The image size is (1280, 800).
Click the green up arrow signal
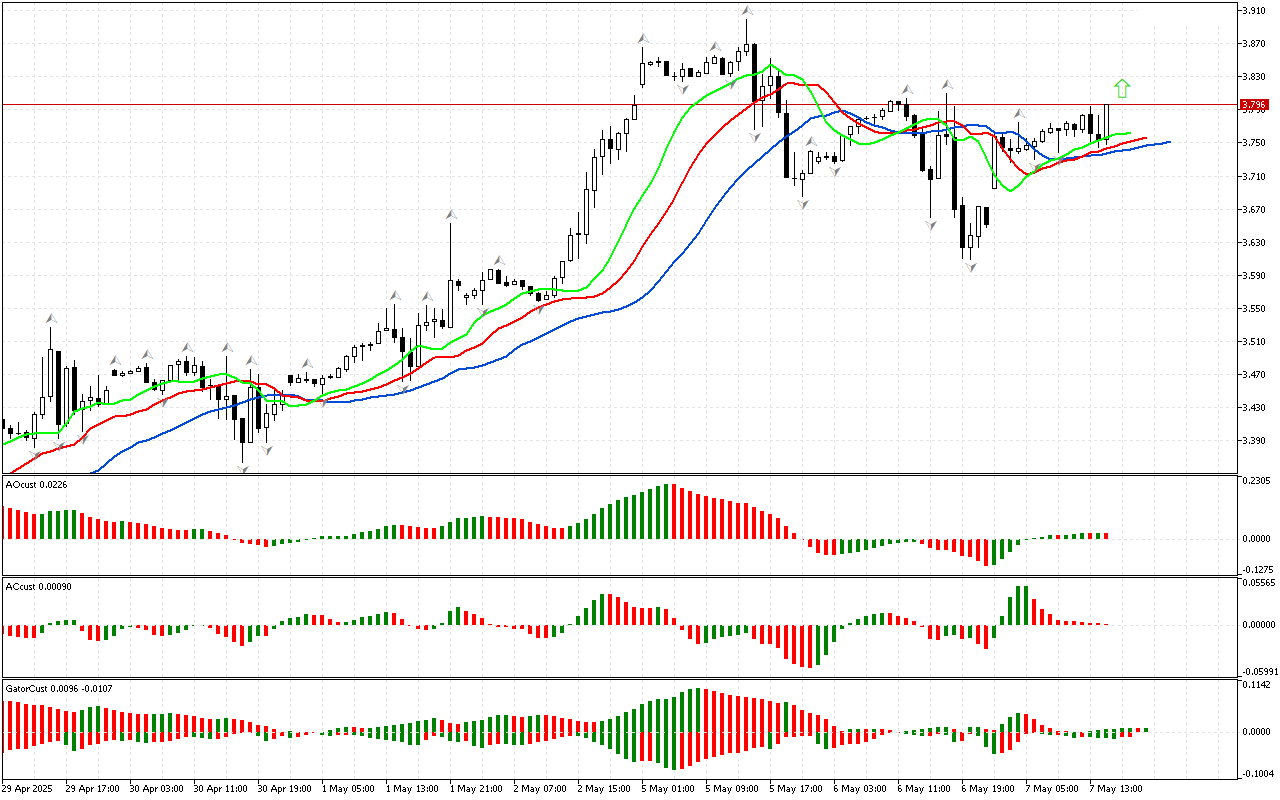(x=1122, y=89)
